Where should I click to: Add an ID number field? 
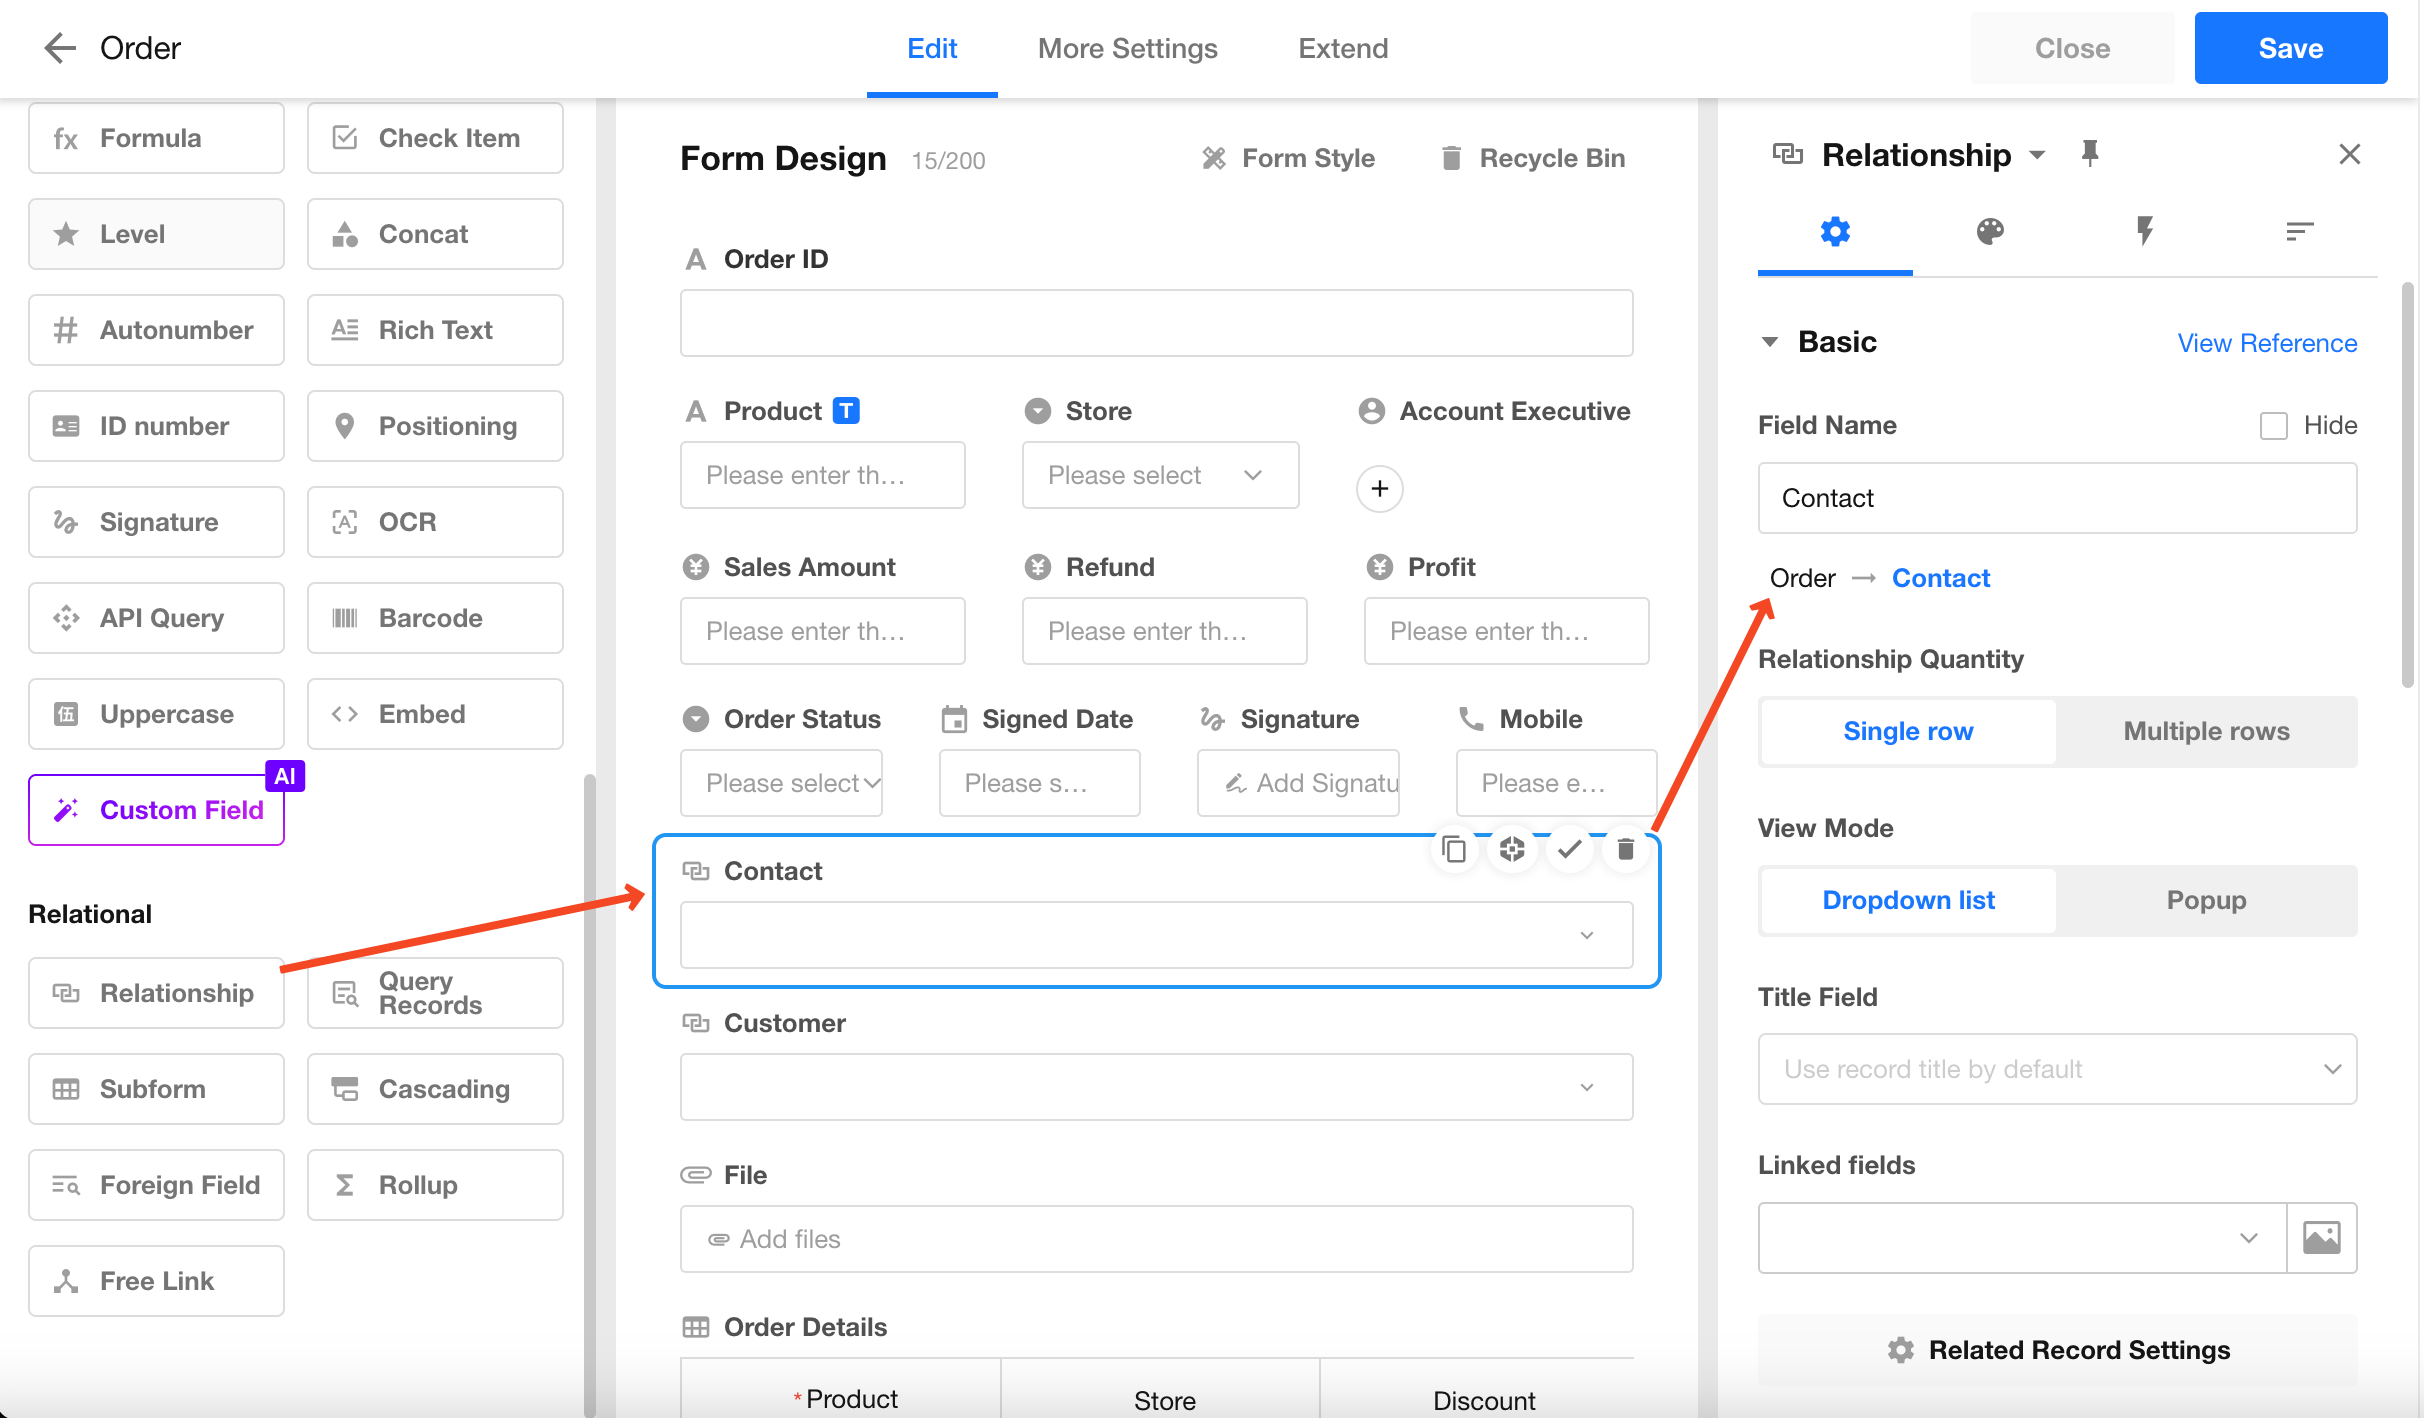tap(156, 426)
